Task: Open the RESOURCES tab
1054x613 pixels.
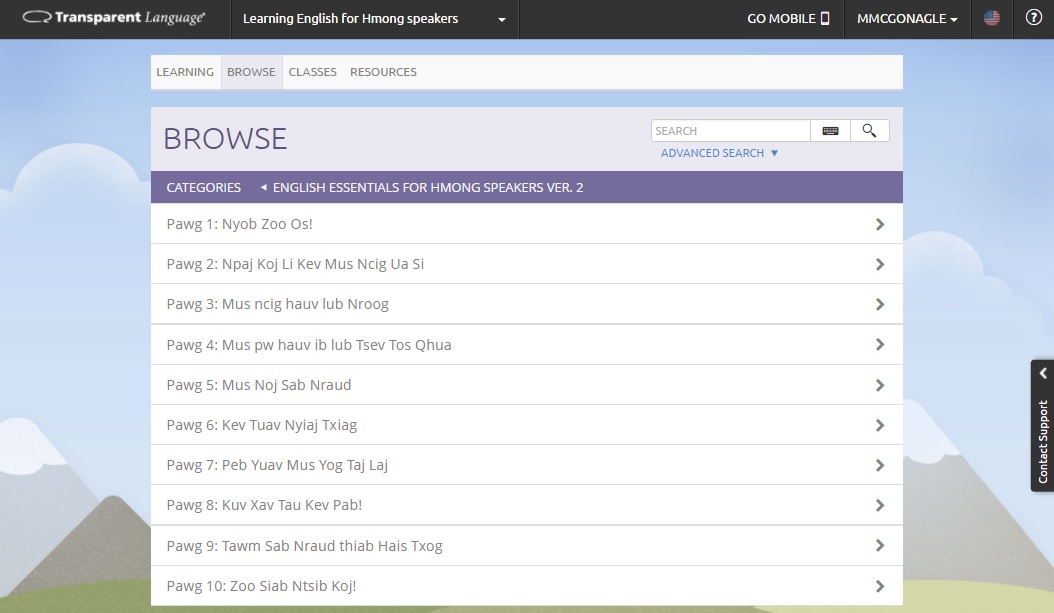Action: point(383,71)
